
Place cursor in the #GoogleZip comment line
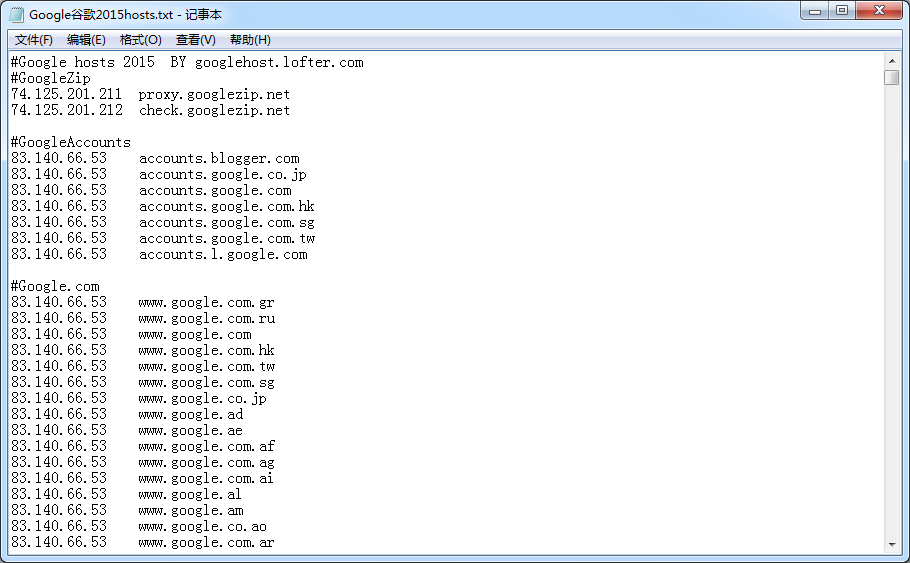(x=50, y=78)
